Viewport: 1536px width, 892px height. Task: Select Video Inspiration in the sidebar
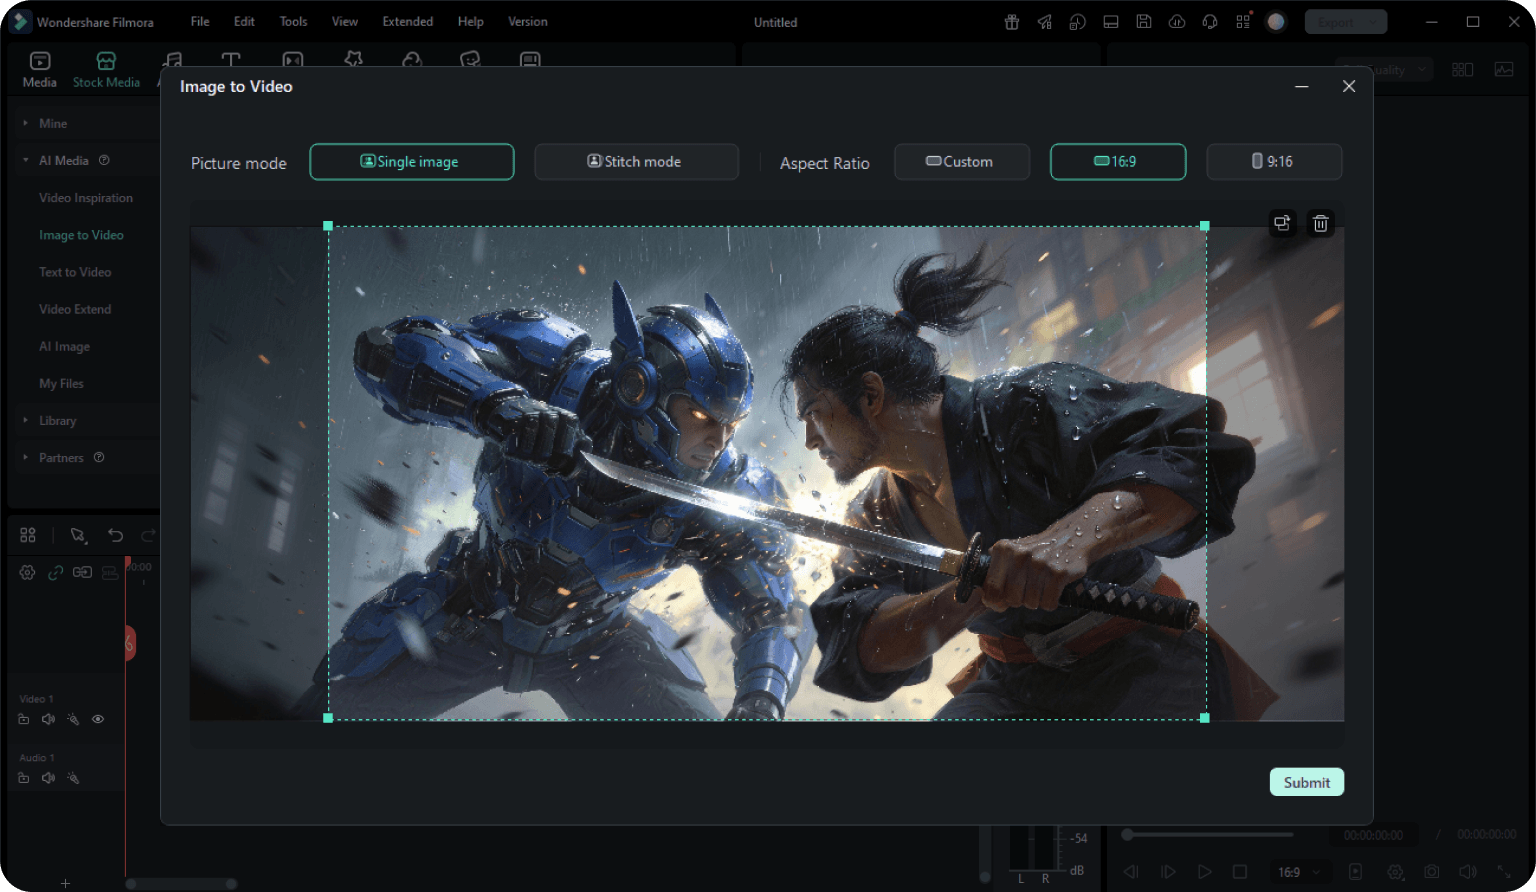pos(86,198)
